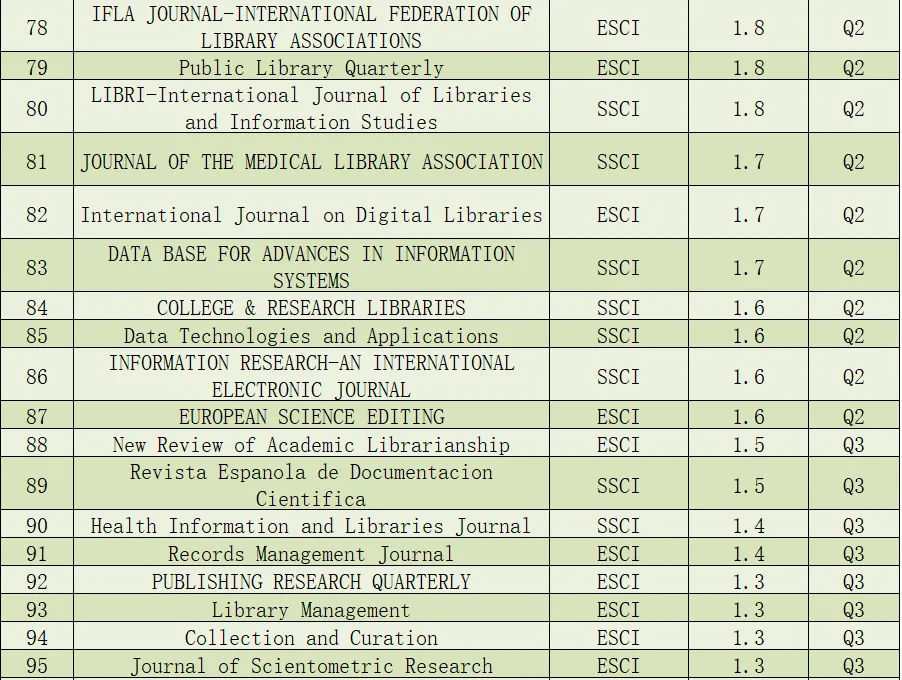Click Q2 in Public Library Quarterly row
This screenshot has width=902, height=680.
854,68
